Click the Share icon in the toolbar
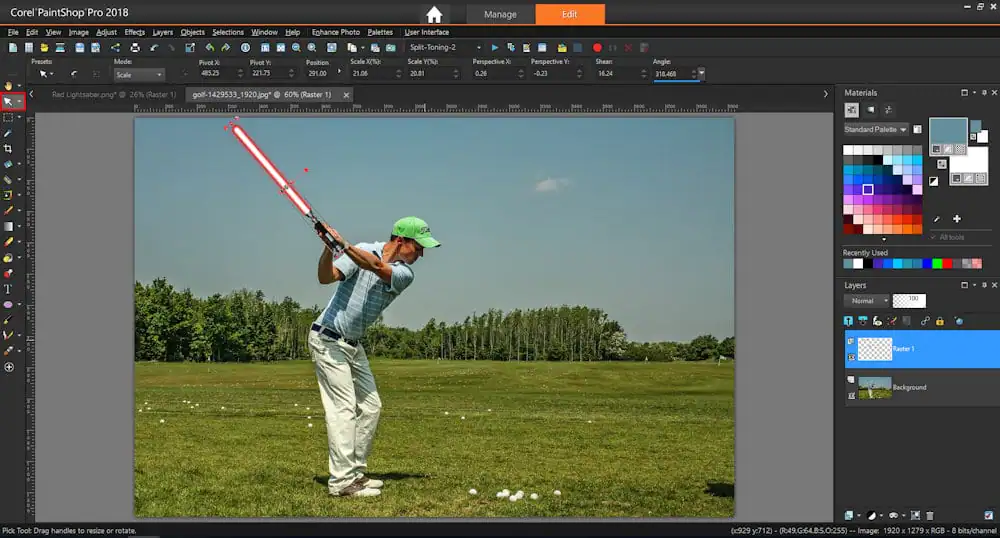 click(115, 47)
